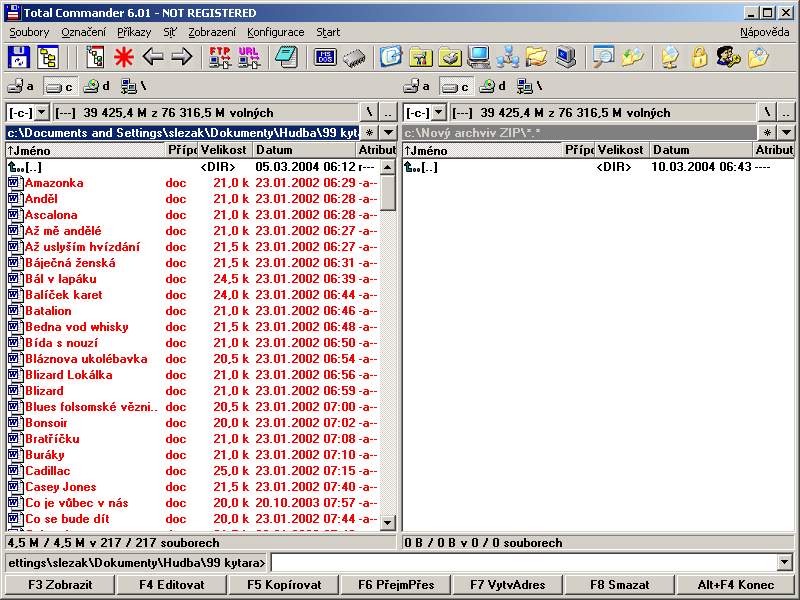Open left panel directory history dropdown arrow
800x600 pixels.
(x=389, y=133)
